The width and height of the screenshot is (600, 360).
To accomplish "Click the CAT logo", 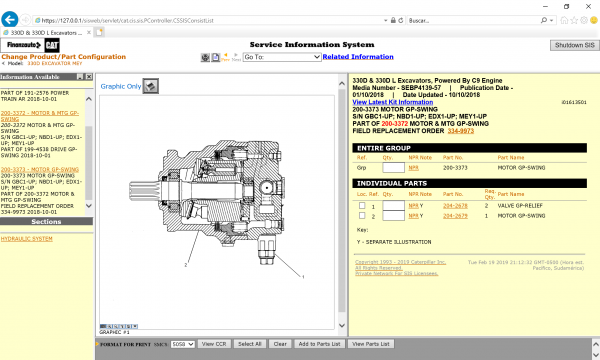I will pyautogui.click(x=52, y=46).
